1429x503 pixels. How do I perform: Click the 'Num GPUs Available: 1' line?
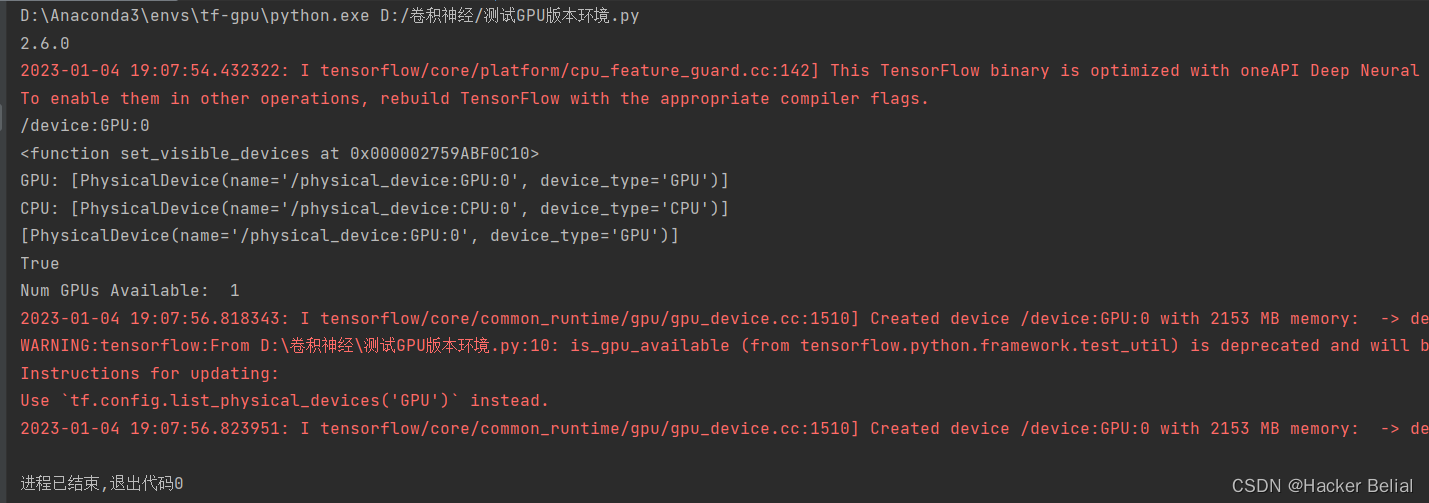click(x=130, y=291)
